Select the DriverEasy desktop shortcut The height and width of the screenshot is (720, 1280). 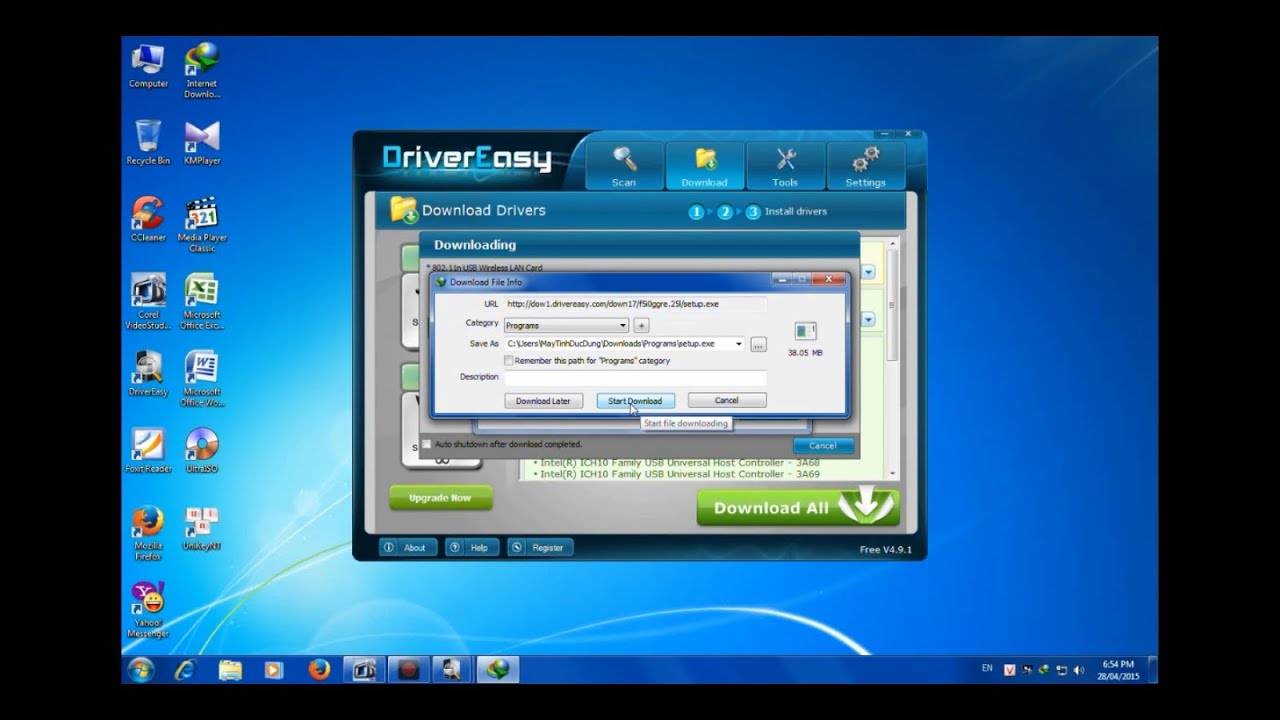pyautogui.click(x=148, y=373)
